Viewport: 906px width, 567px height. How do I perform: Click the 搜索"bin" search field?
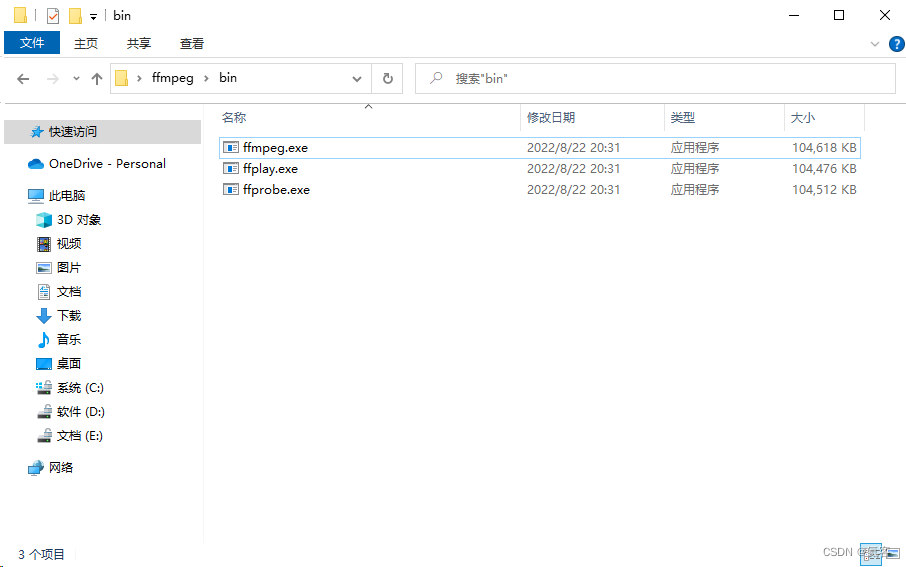(x=655, y=79)
